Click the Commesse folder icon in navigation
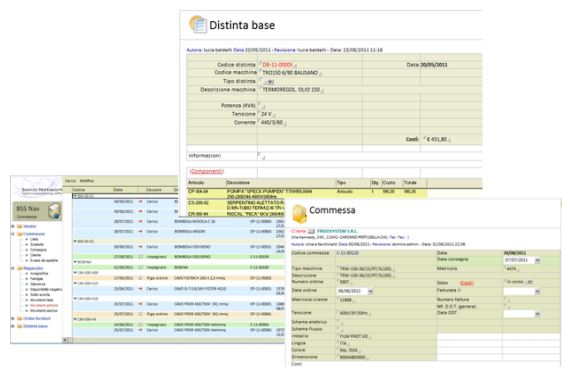The image size is (565, 368). pos(19,234)
